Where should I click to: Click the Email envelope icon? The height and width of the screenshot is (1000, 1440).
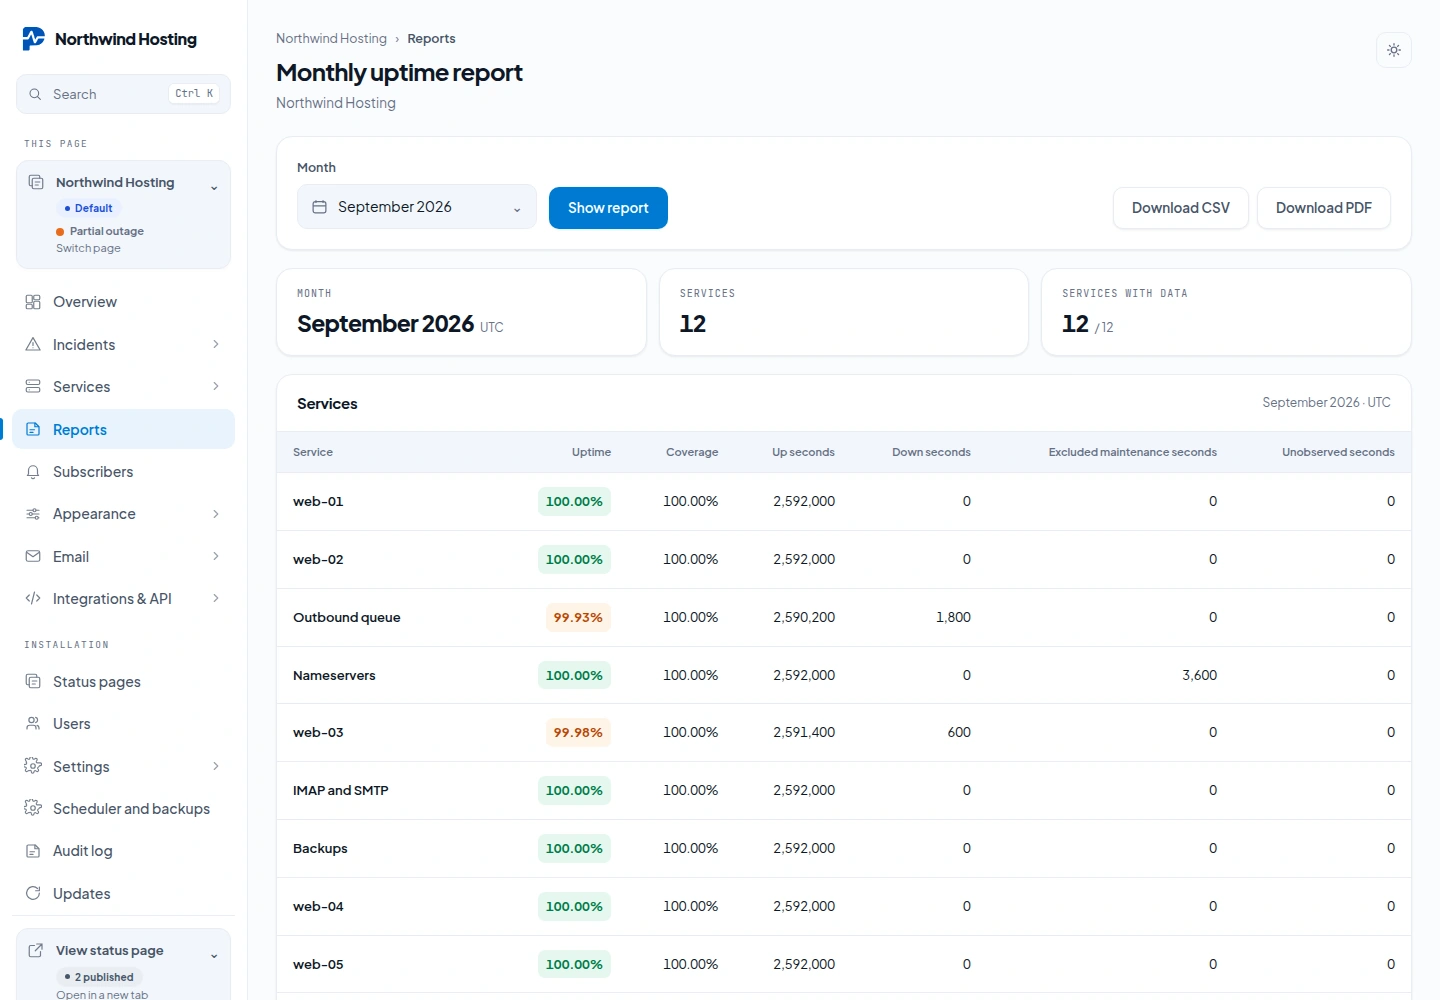33,556
